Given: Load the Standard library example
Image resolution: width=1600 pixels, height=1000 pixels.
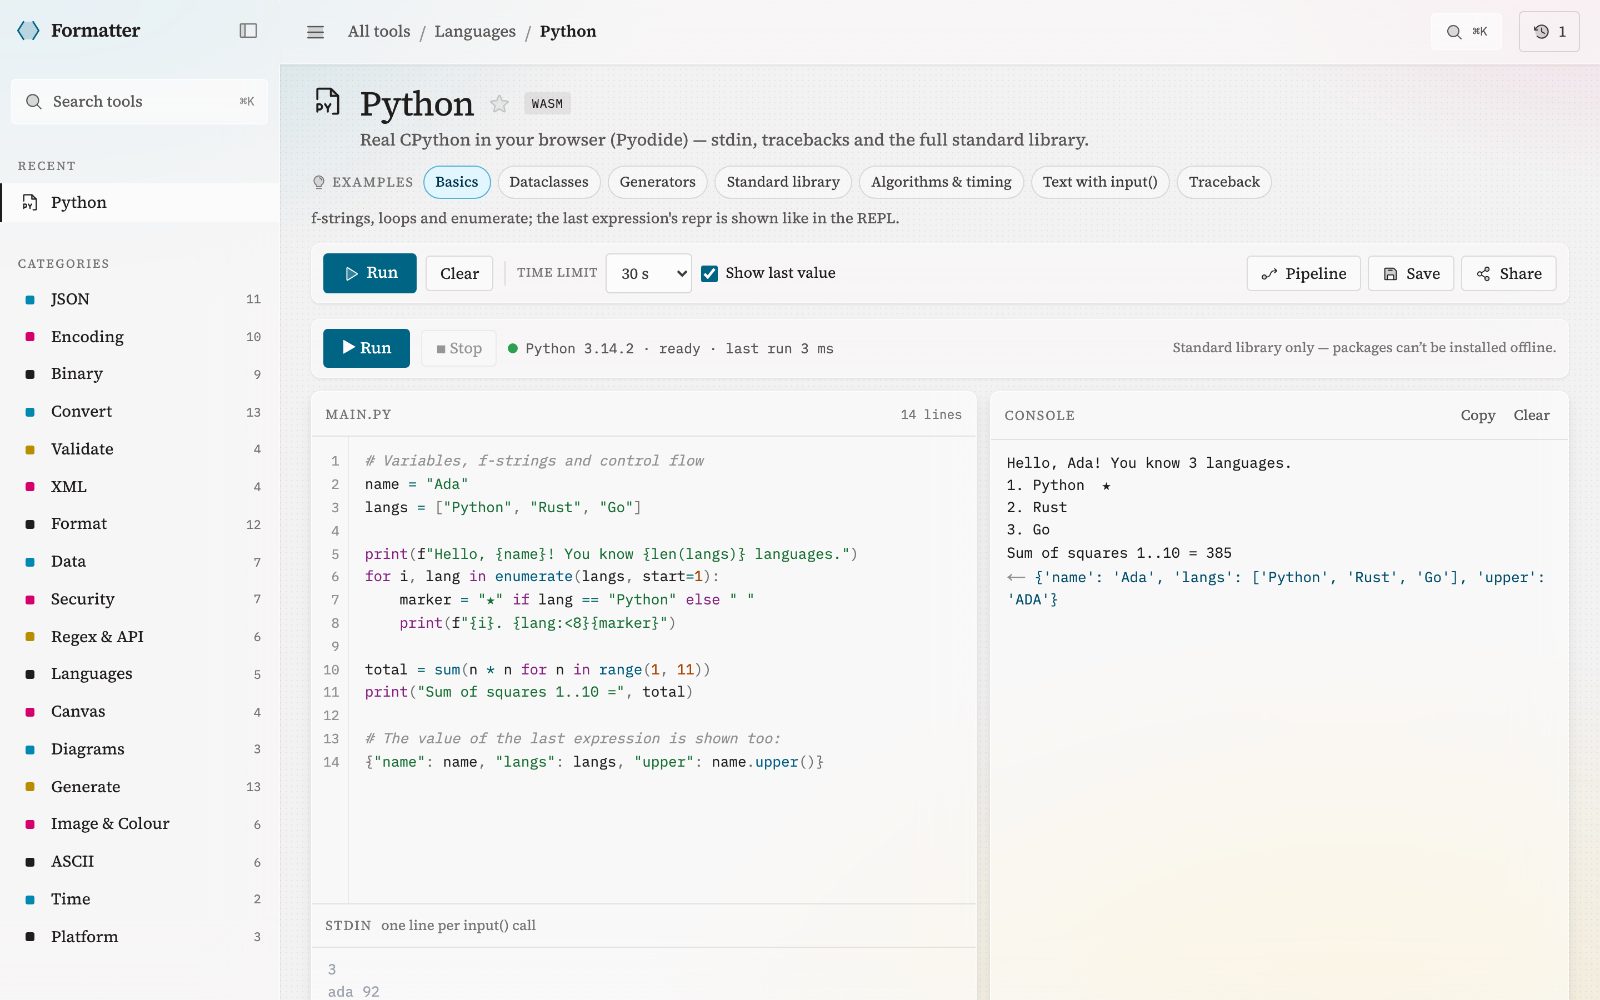Looking at the screenshot, I should [x=783, y=182].
